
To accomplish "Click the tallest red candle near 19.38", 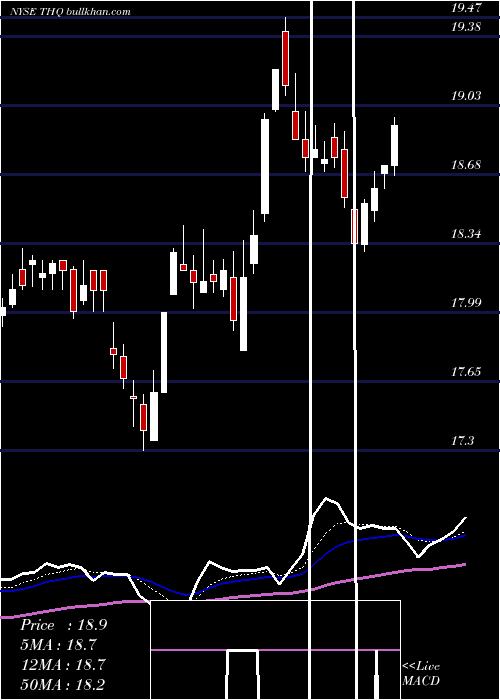I will tap(285, 58).
